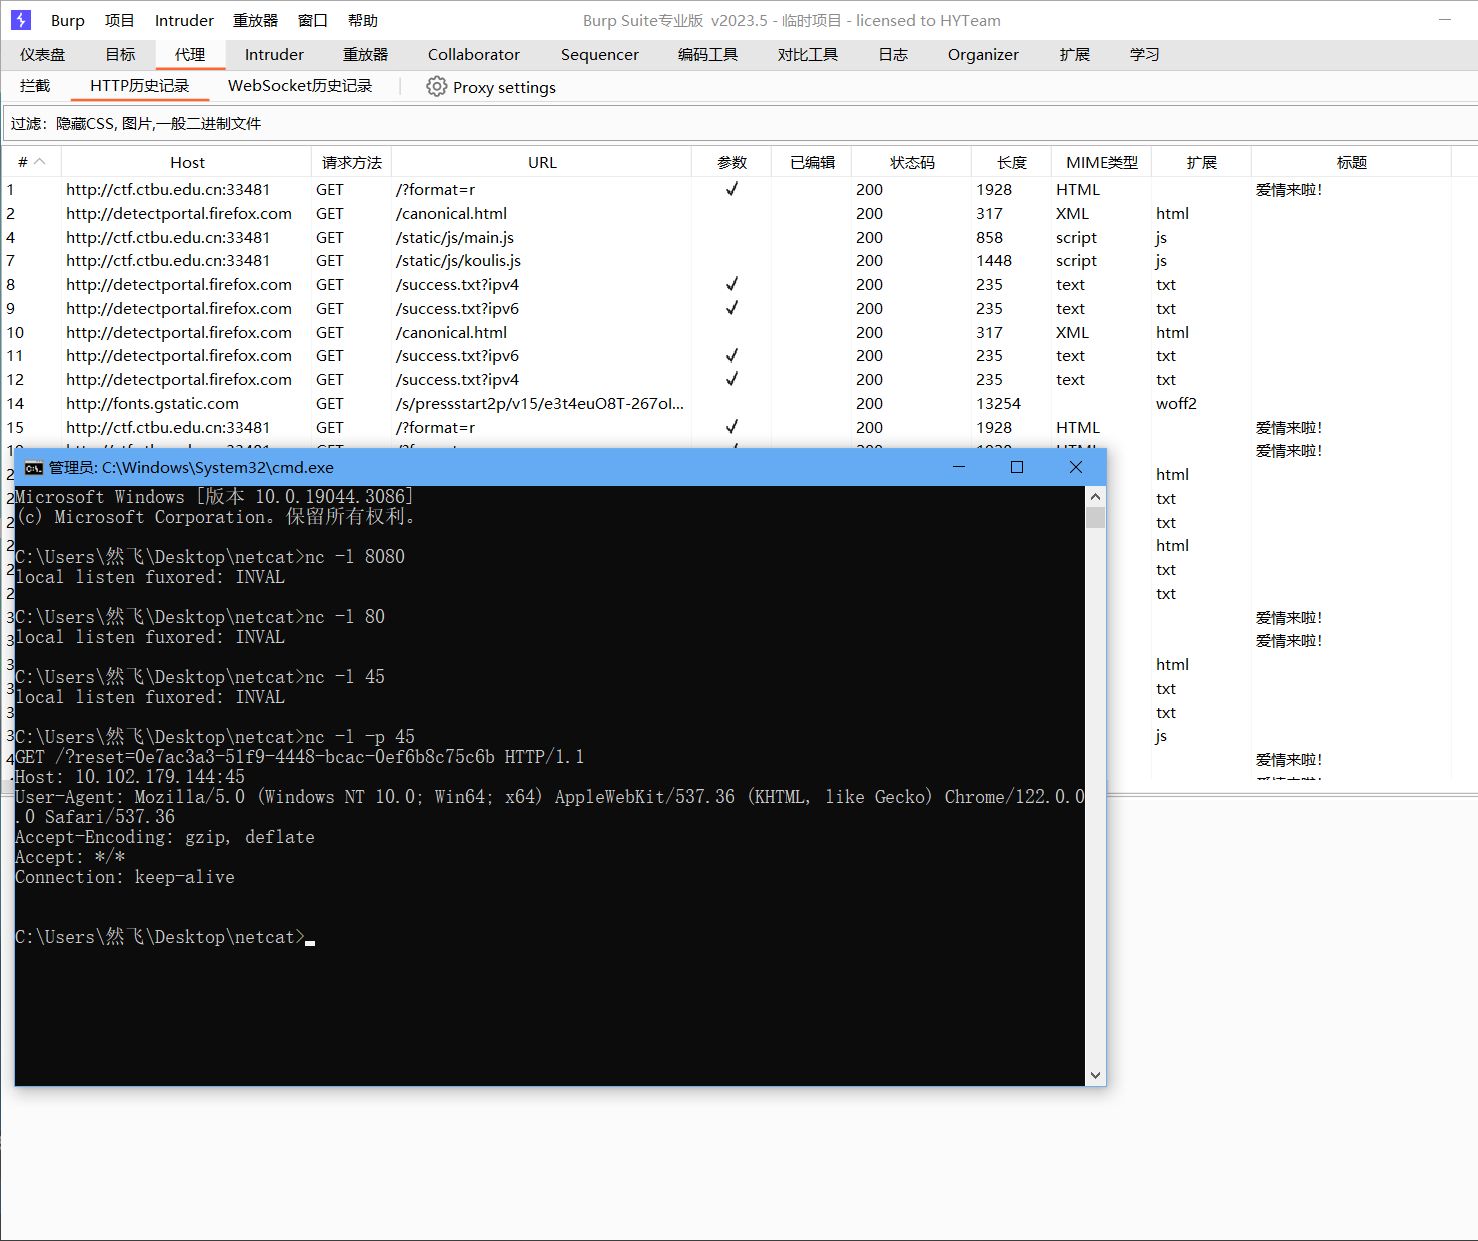The image size is (1478, 1241).
Task: Close the cmd.exe window
Action: click(x=1076, y=467)
